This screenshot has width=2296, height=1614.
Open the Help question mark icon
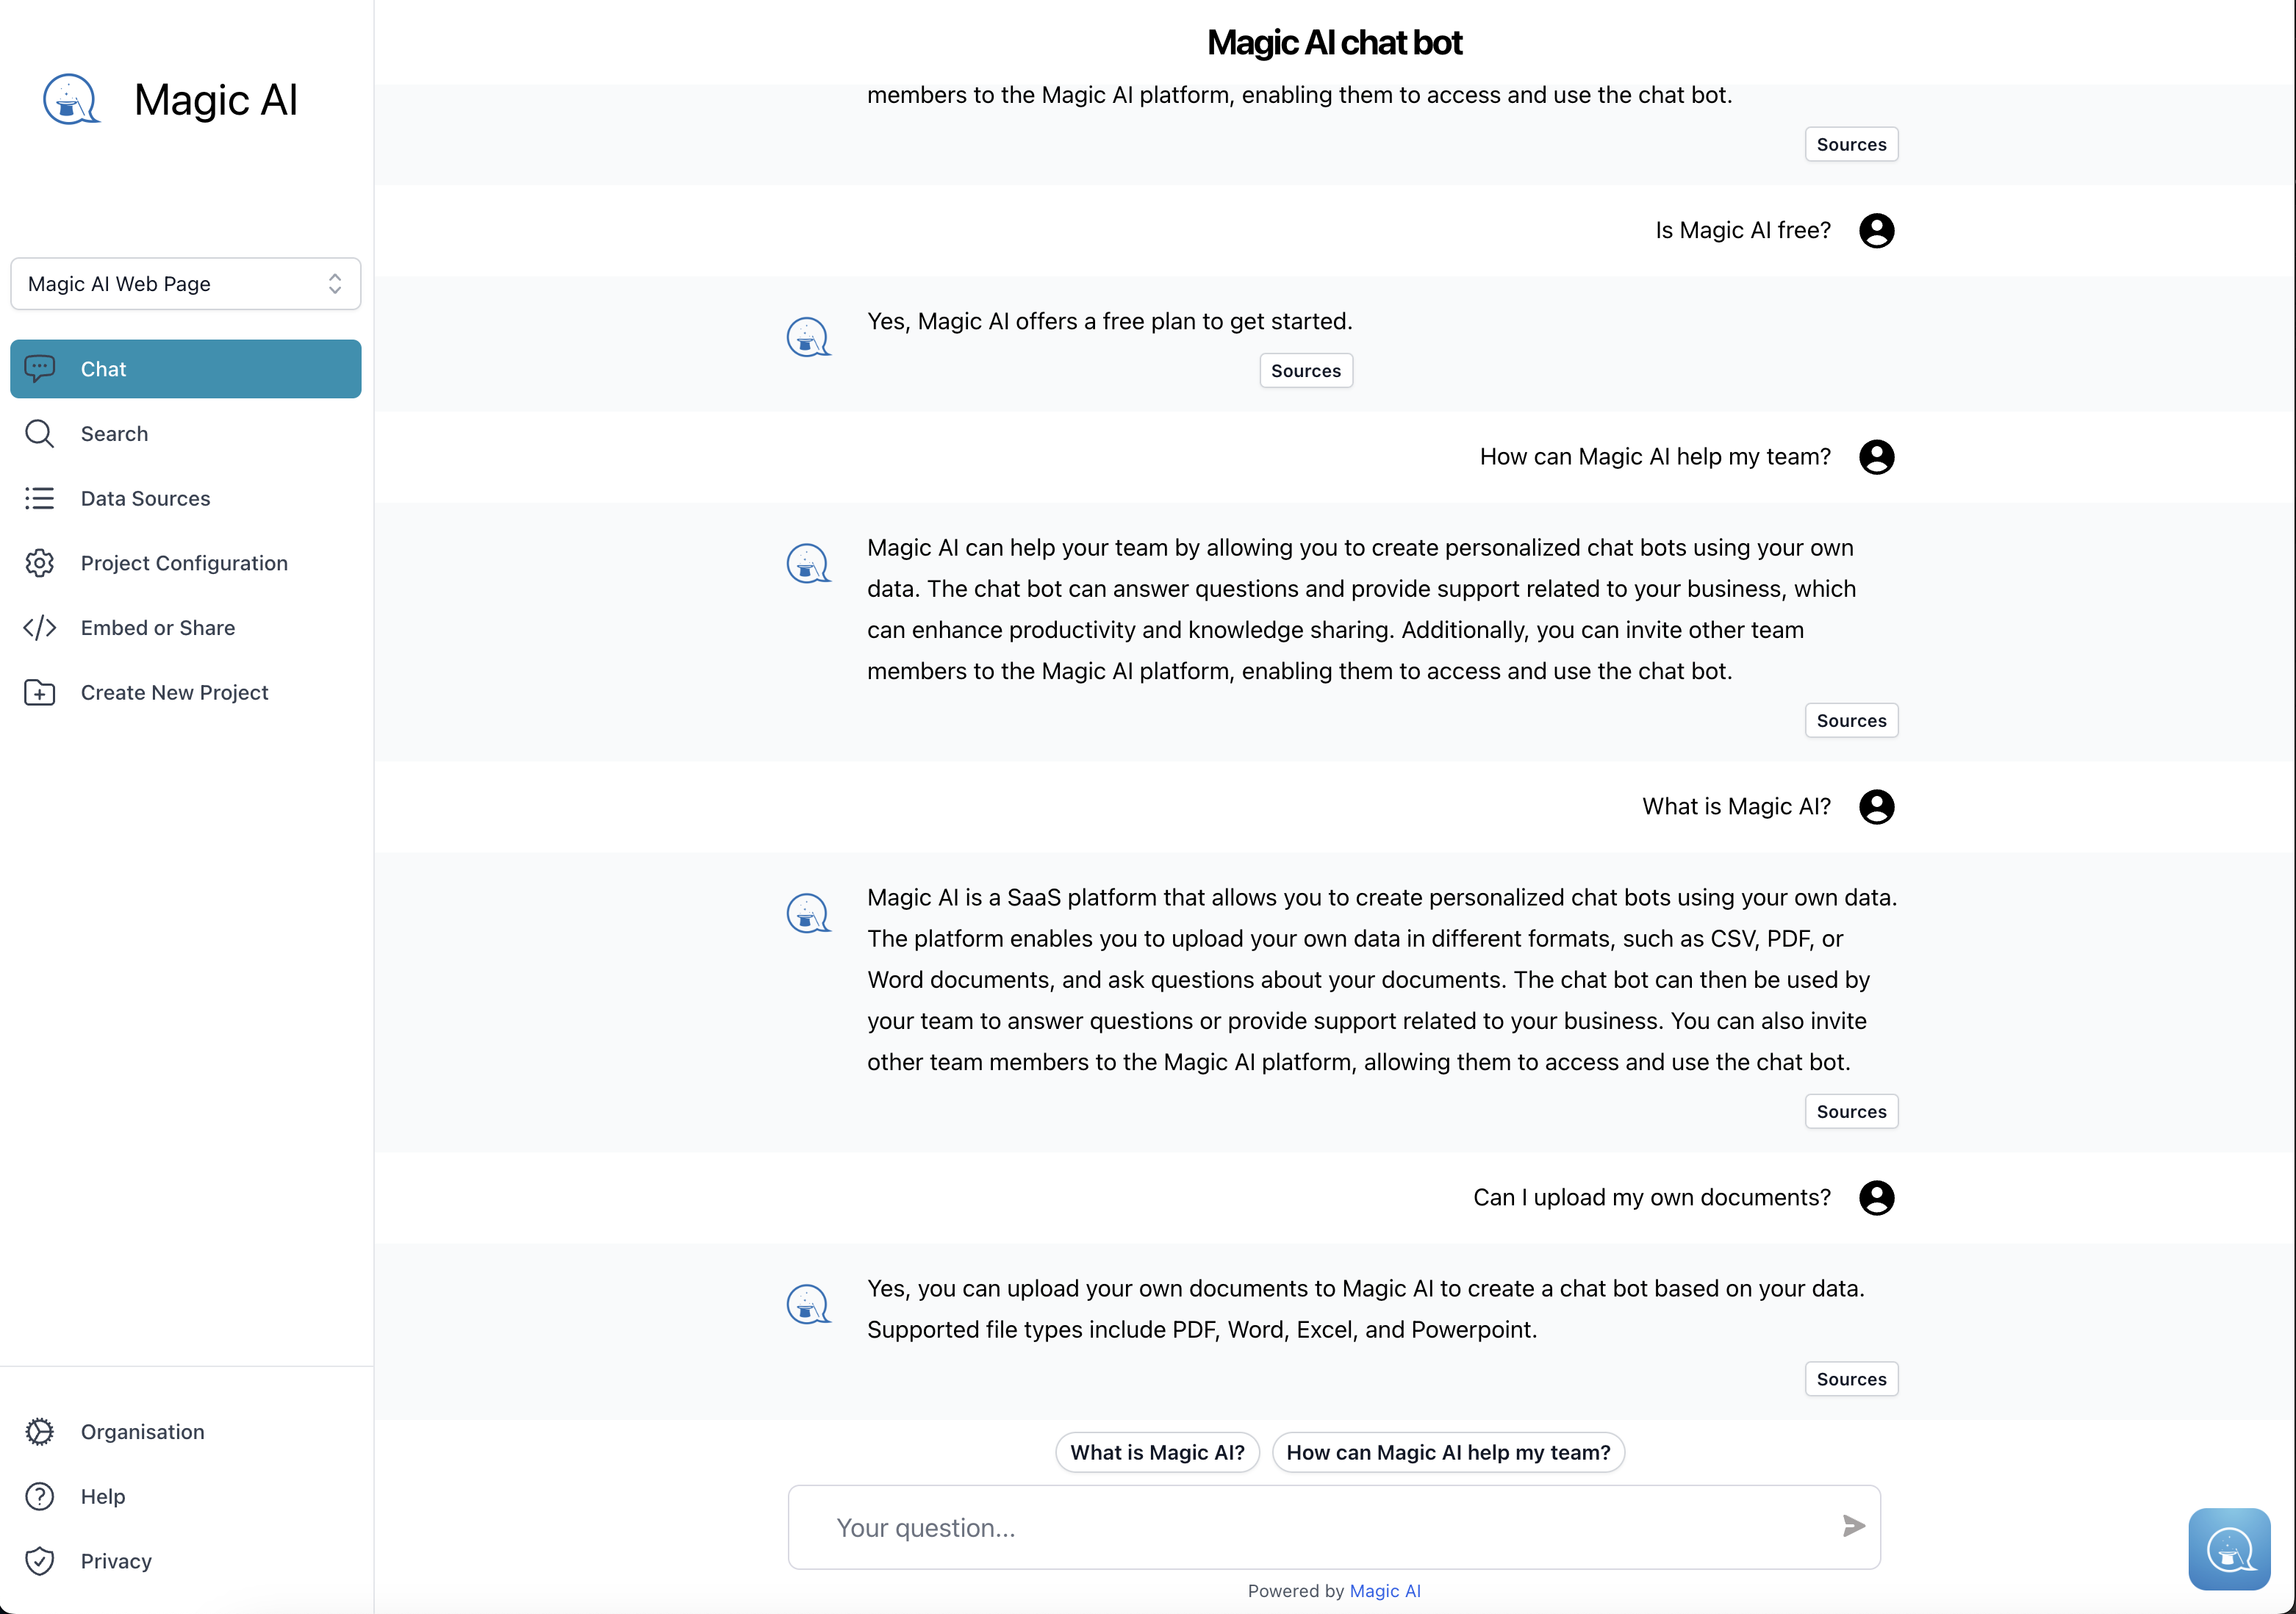40,1496
